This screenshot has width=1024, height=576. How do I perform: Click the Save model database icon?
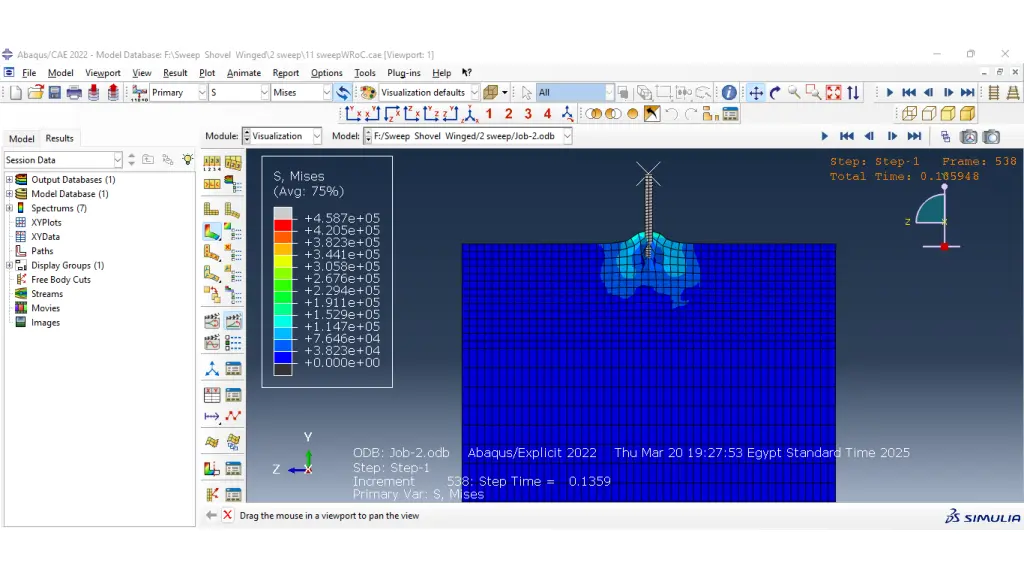click(x=55, y=93)
